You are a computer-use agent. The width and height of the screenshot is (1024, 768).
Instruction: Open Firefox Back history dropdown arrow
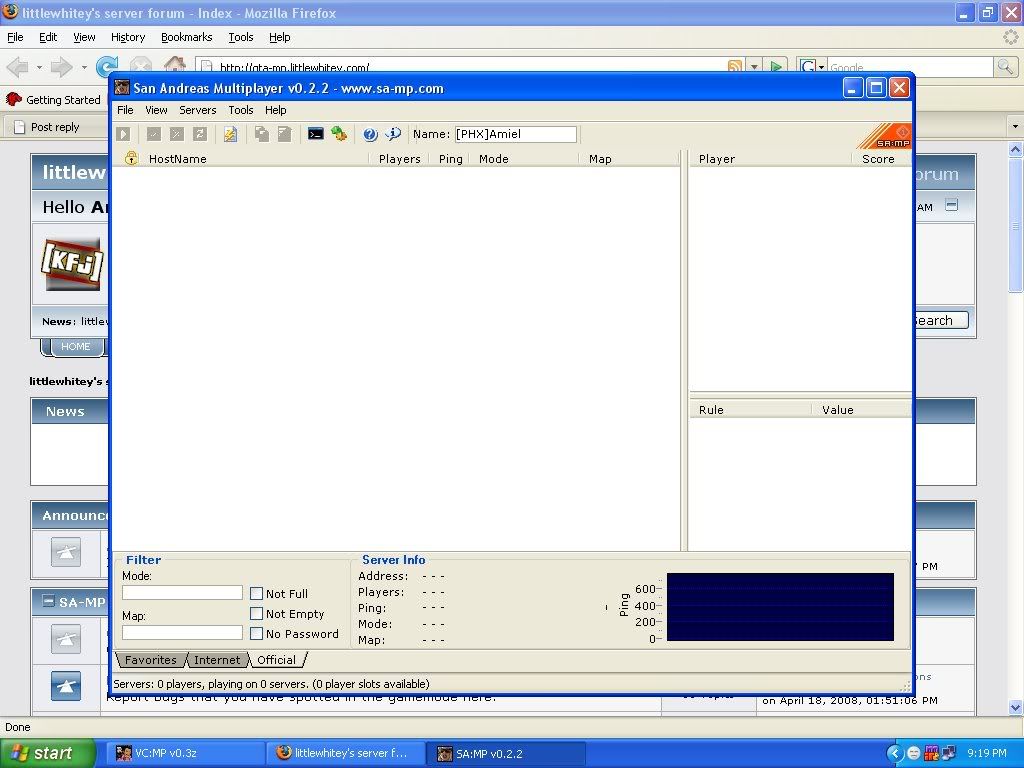(39, 67)
